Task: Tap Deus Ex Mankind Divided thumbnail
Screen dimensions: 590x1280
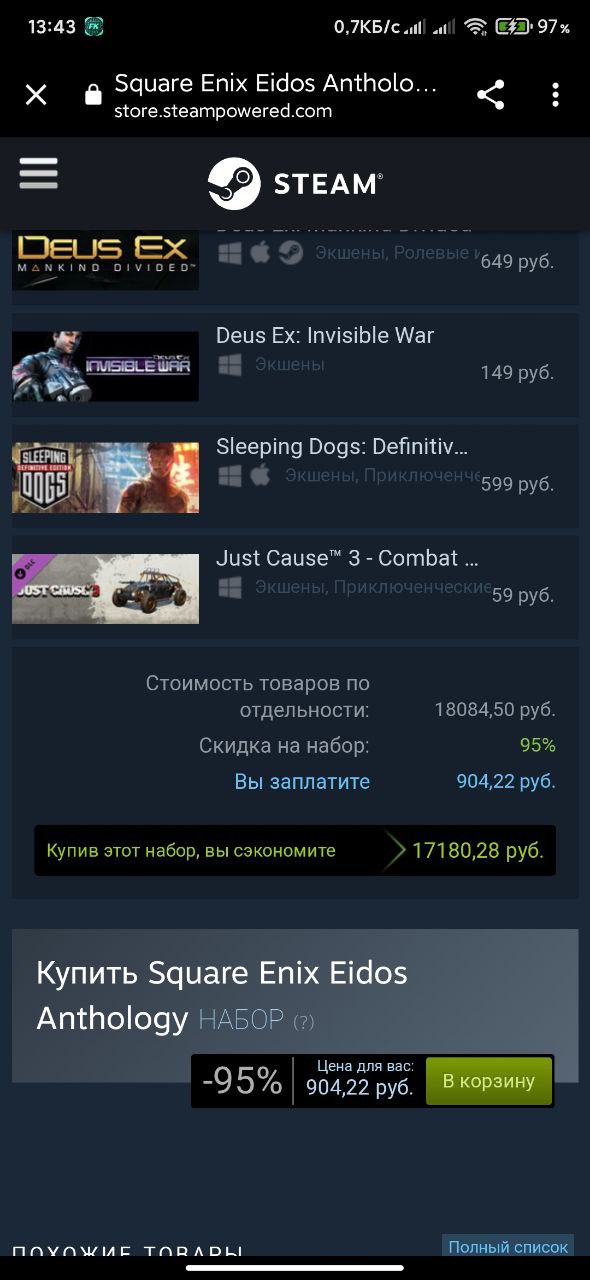Action: coord(105,258)
